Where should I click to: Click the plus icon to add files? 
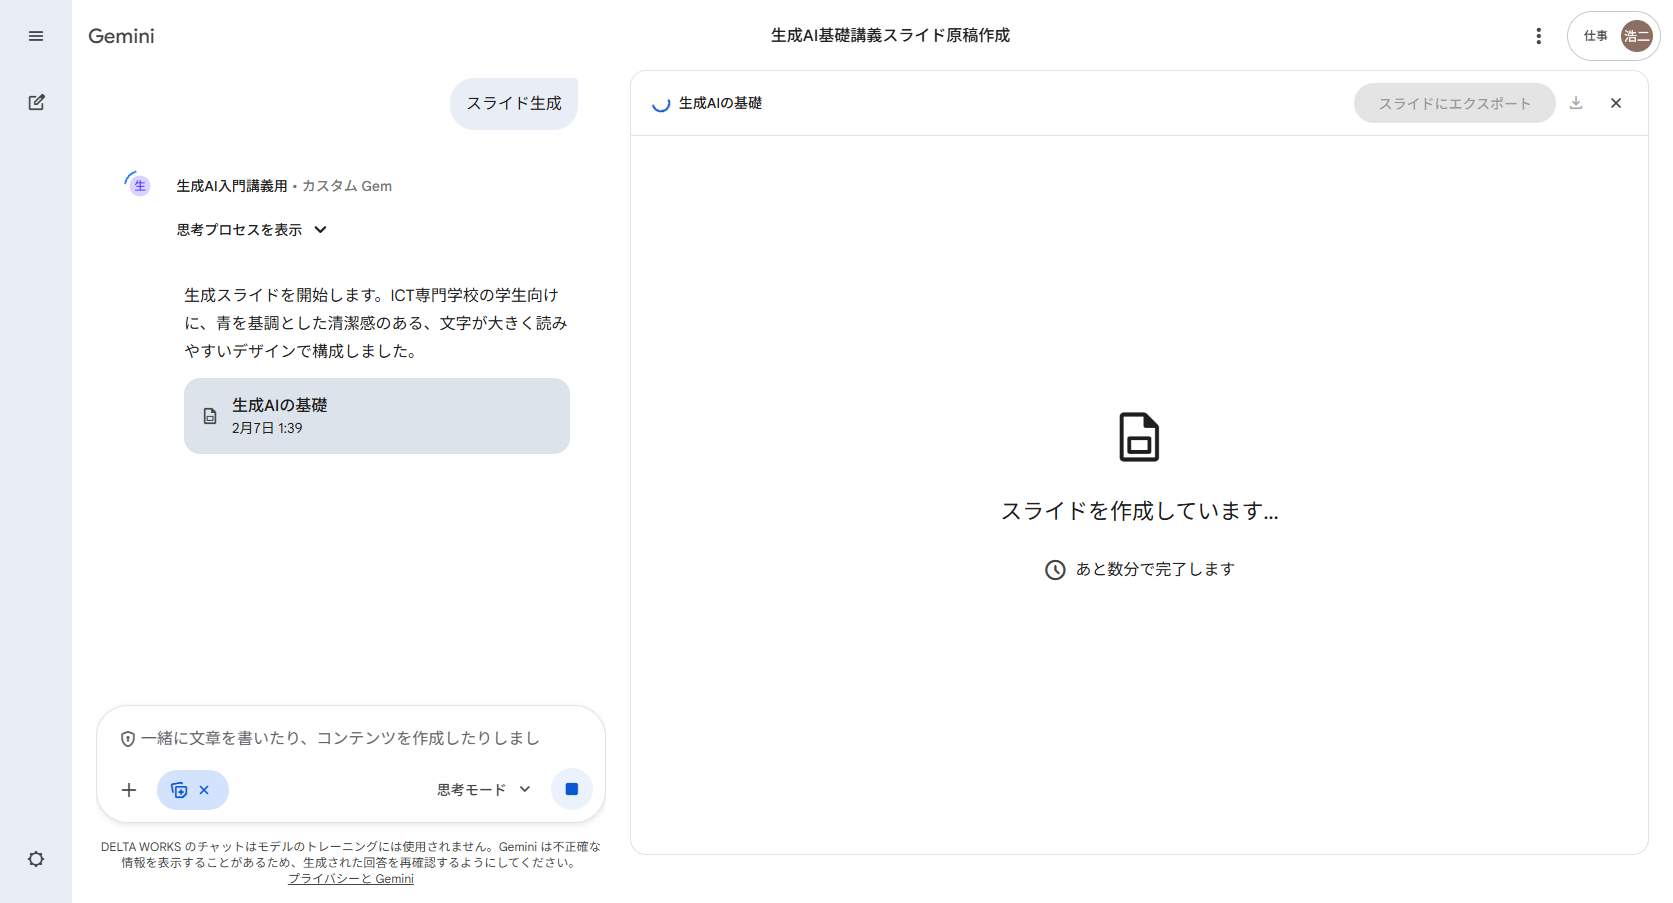pyautogui.click(x=129, y=790)
